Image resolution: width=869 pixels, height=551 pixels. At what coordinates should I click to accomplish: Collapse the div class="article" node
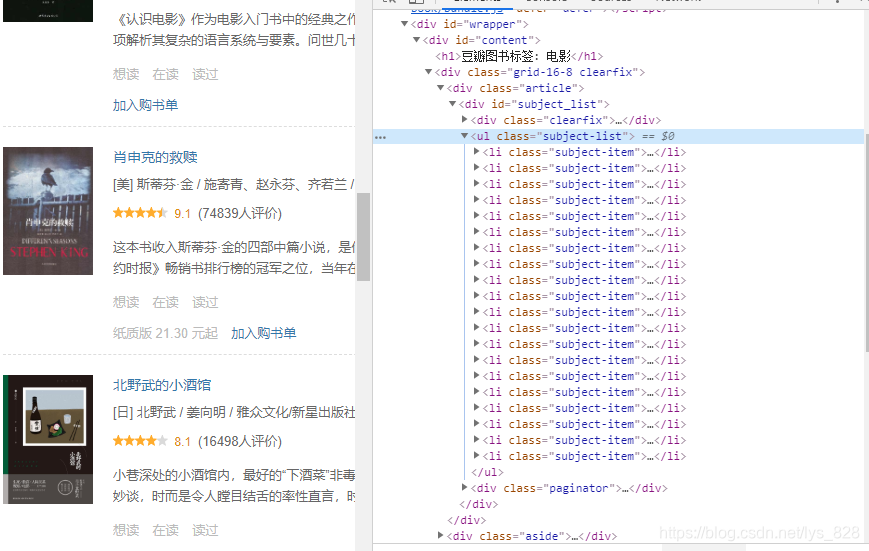441,88
